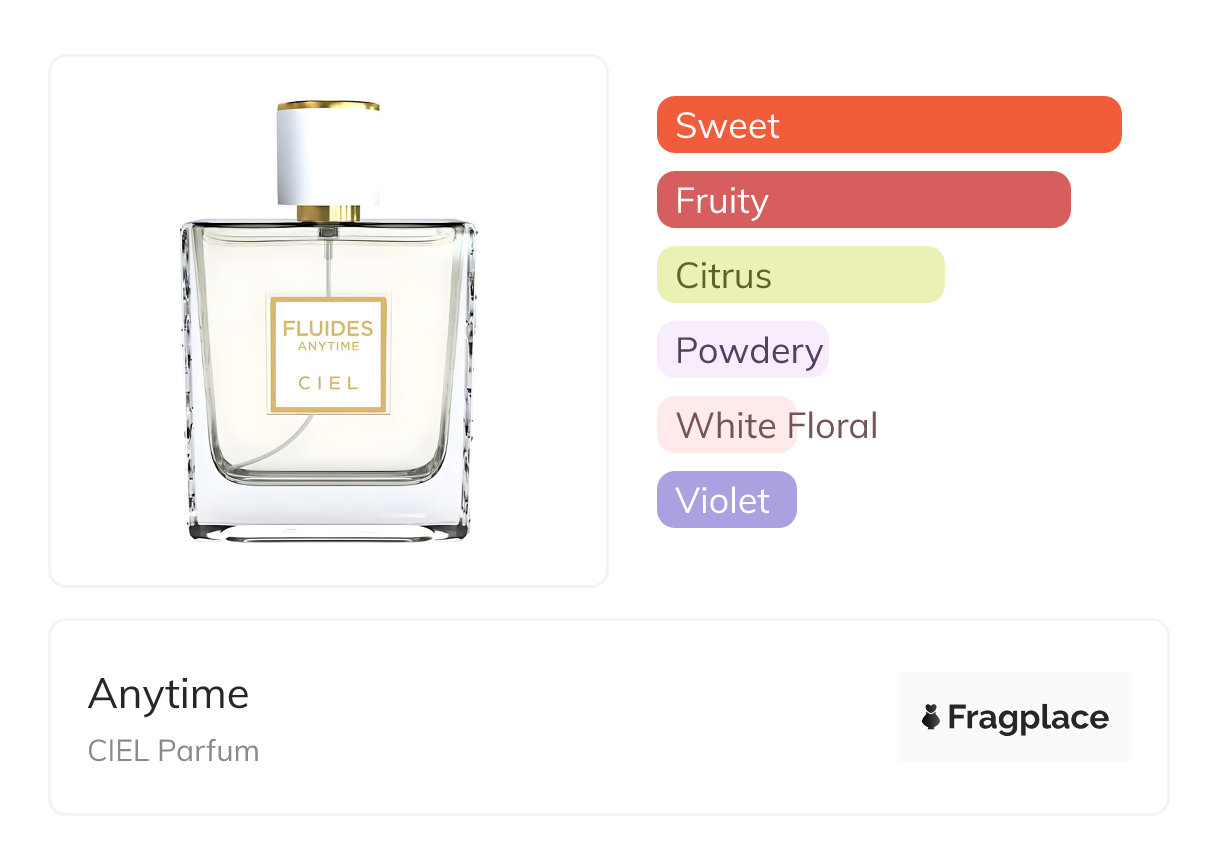This screenshot has width=1218, height=864.
Task: Pick the White Floral accord bar
Action: click(x=727, y=425)
